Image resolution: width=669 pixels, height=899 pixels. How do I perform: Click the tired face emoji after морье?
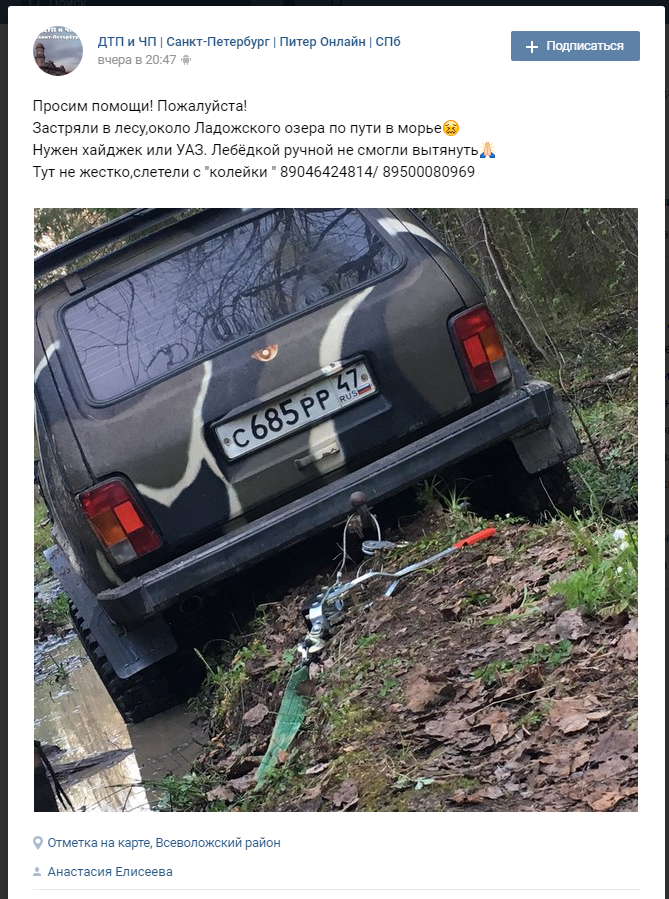pos(451,128)
